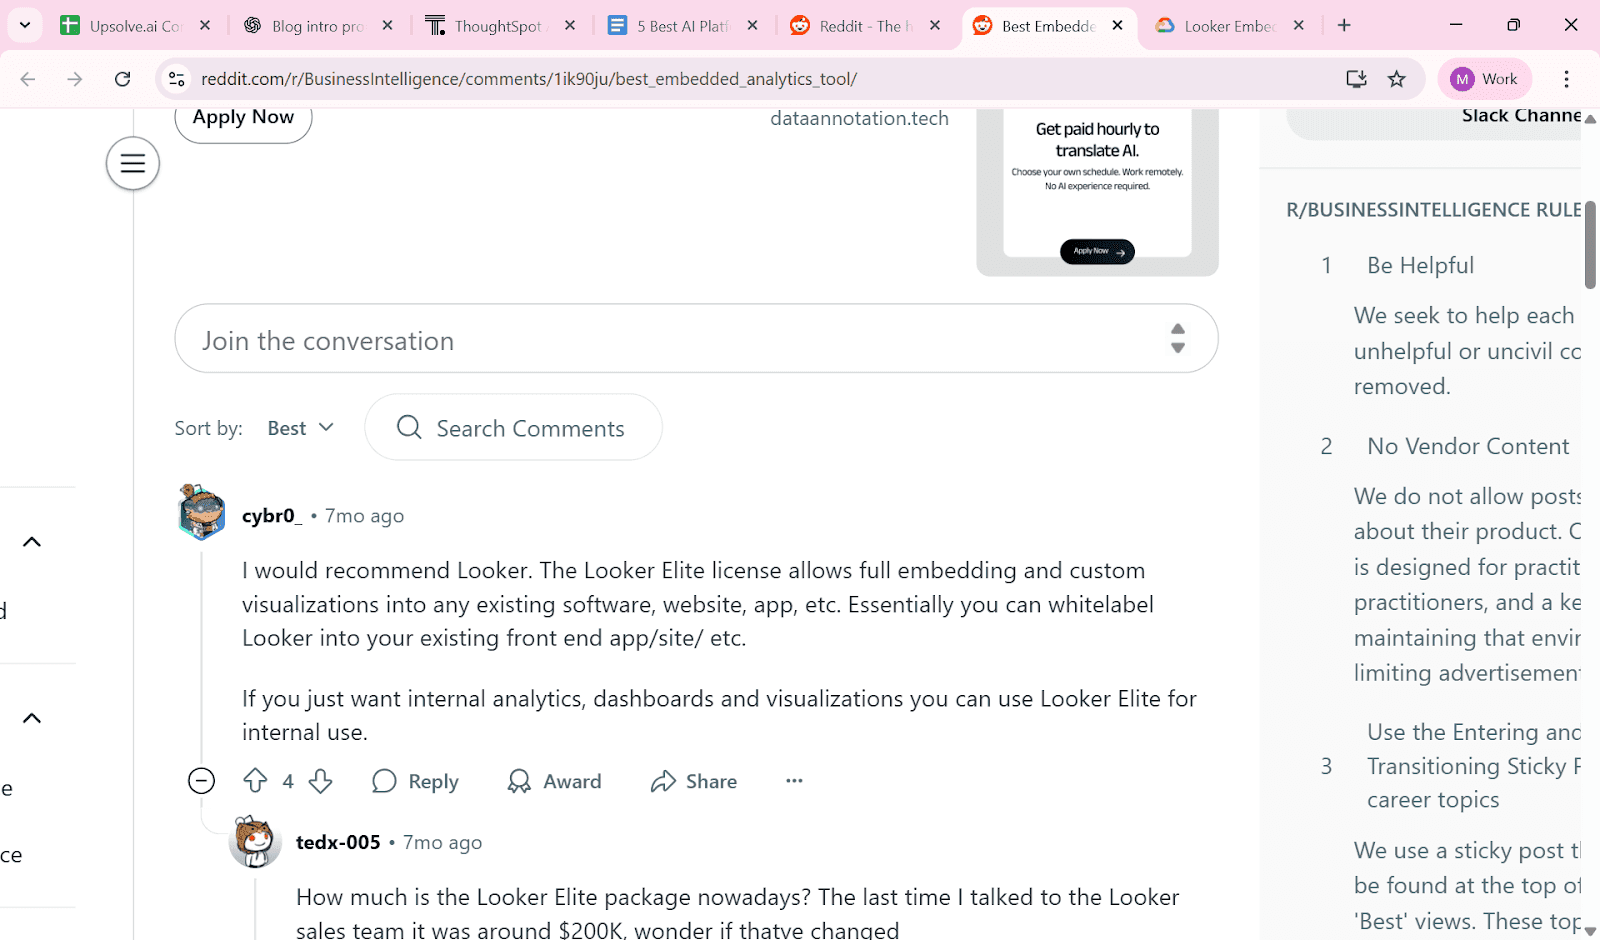Image resolution: width=1600 pixels, height=940 pixels.
Task: Switch to the Looker Embed tab
Action: [1224, 25]
